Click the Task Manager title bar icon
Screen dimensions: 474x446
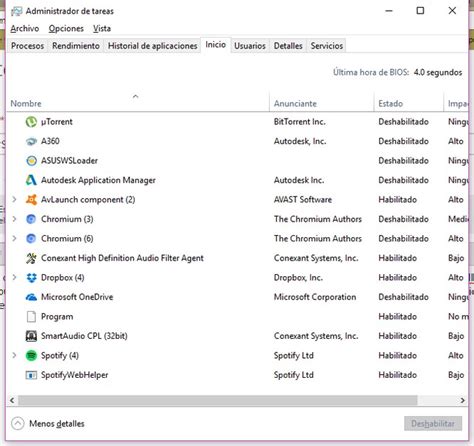coord(16,11)
